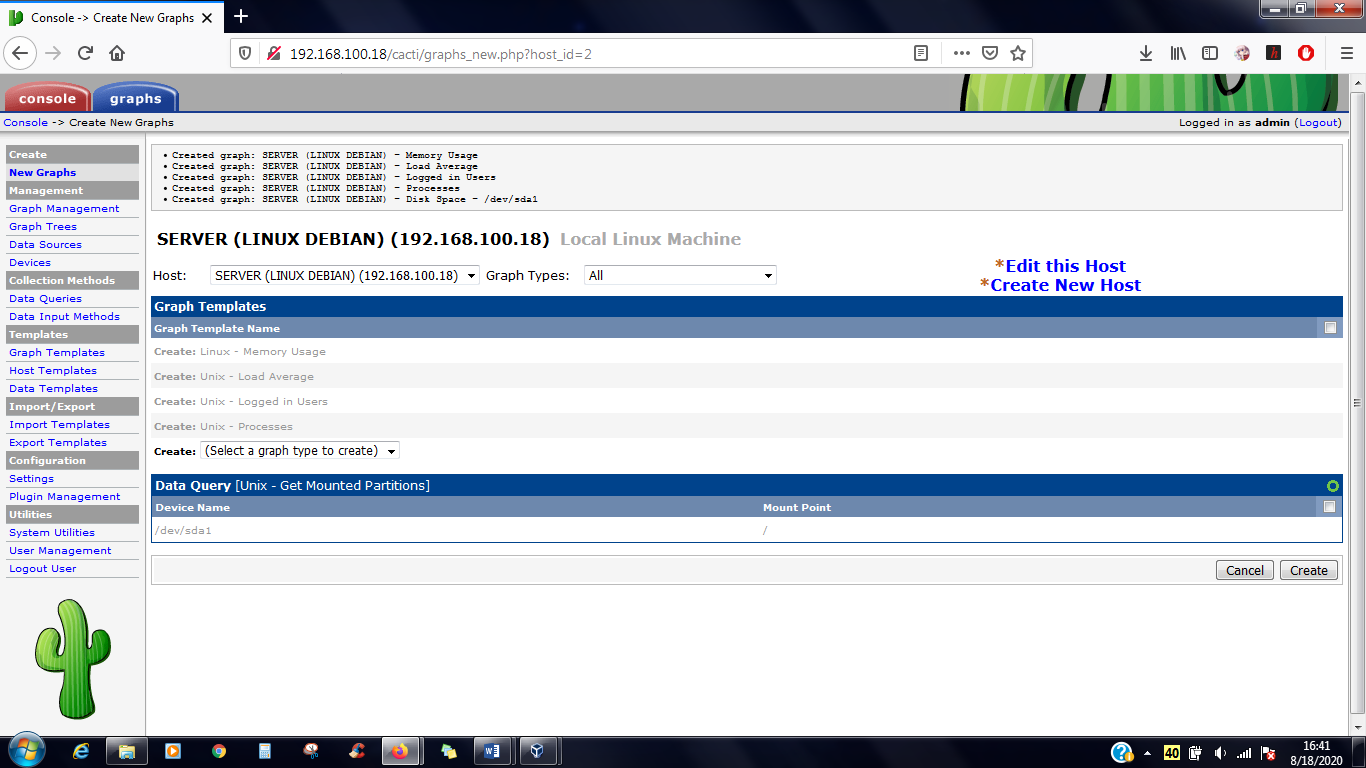Open the Word icon in the taskbar

coord(491,751)
